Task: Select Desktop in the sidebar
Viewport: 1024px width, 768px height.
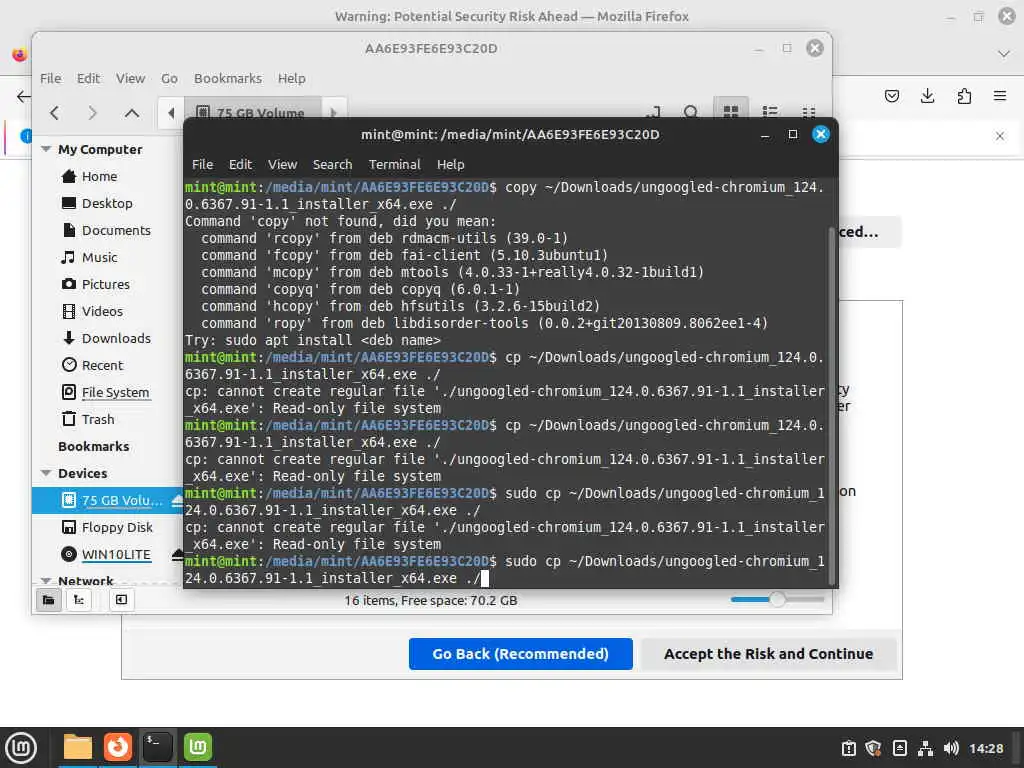Action: point(107,203)
